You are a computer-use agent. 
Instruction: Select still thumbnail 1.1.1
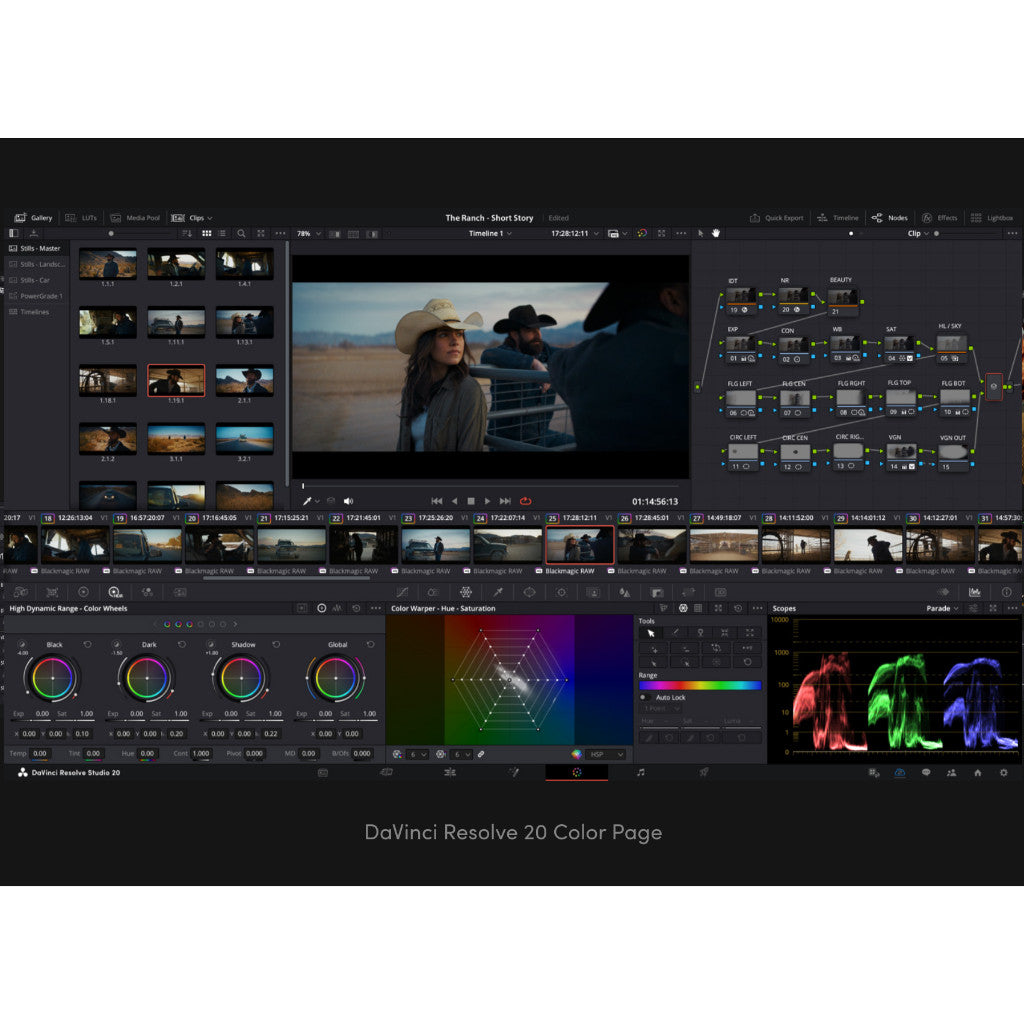click(x=108, y=264)
